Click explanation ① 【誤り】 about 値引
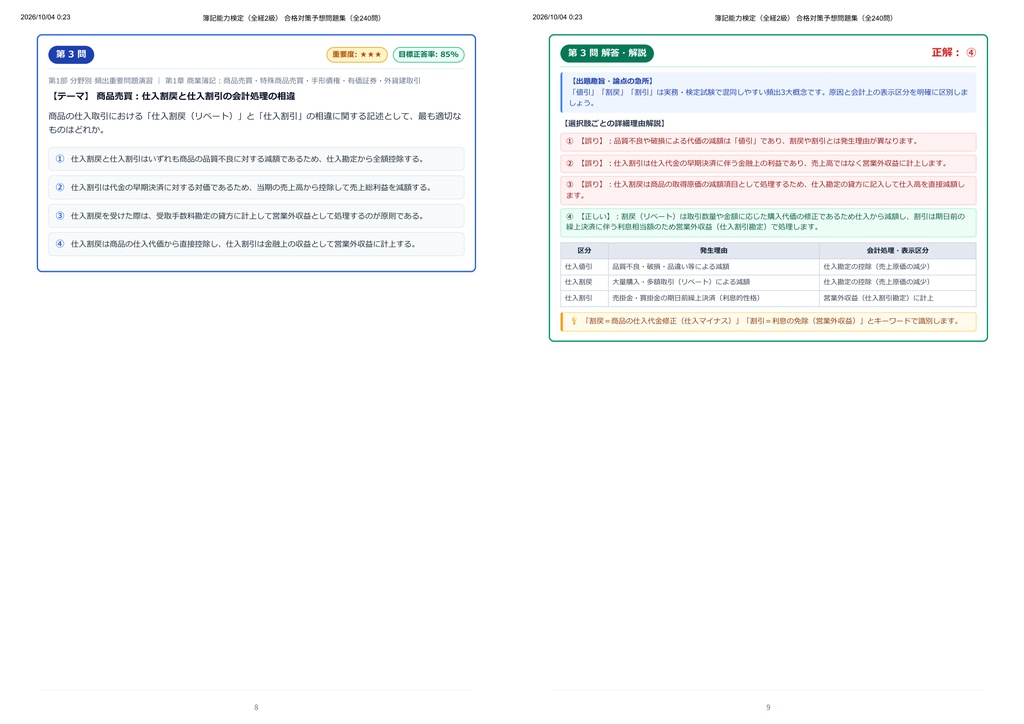This screenshot has width=1024, height=724. pyautogui.click(x=768, y=142)
